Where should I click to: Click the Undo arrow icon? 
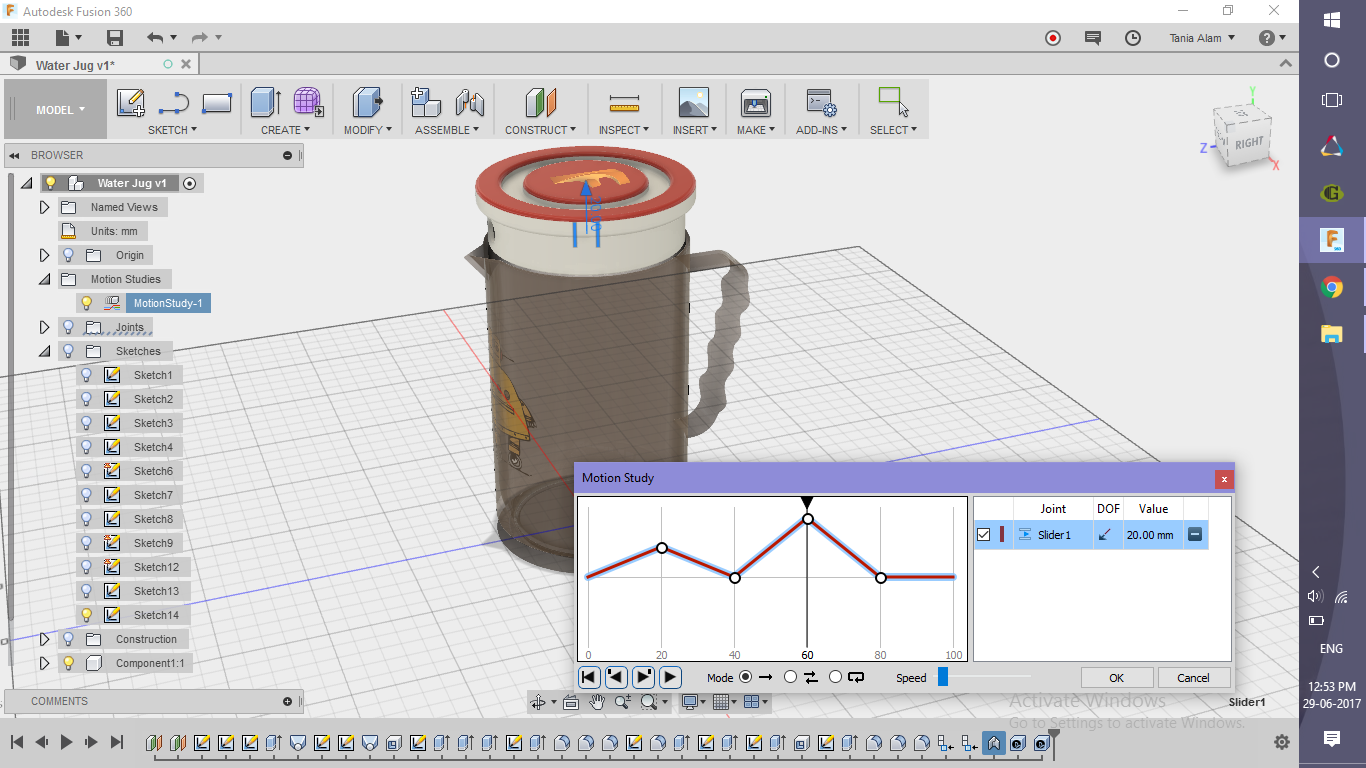click(155, 38)
